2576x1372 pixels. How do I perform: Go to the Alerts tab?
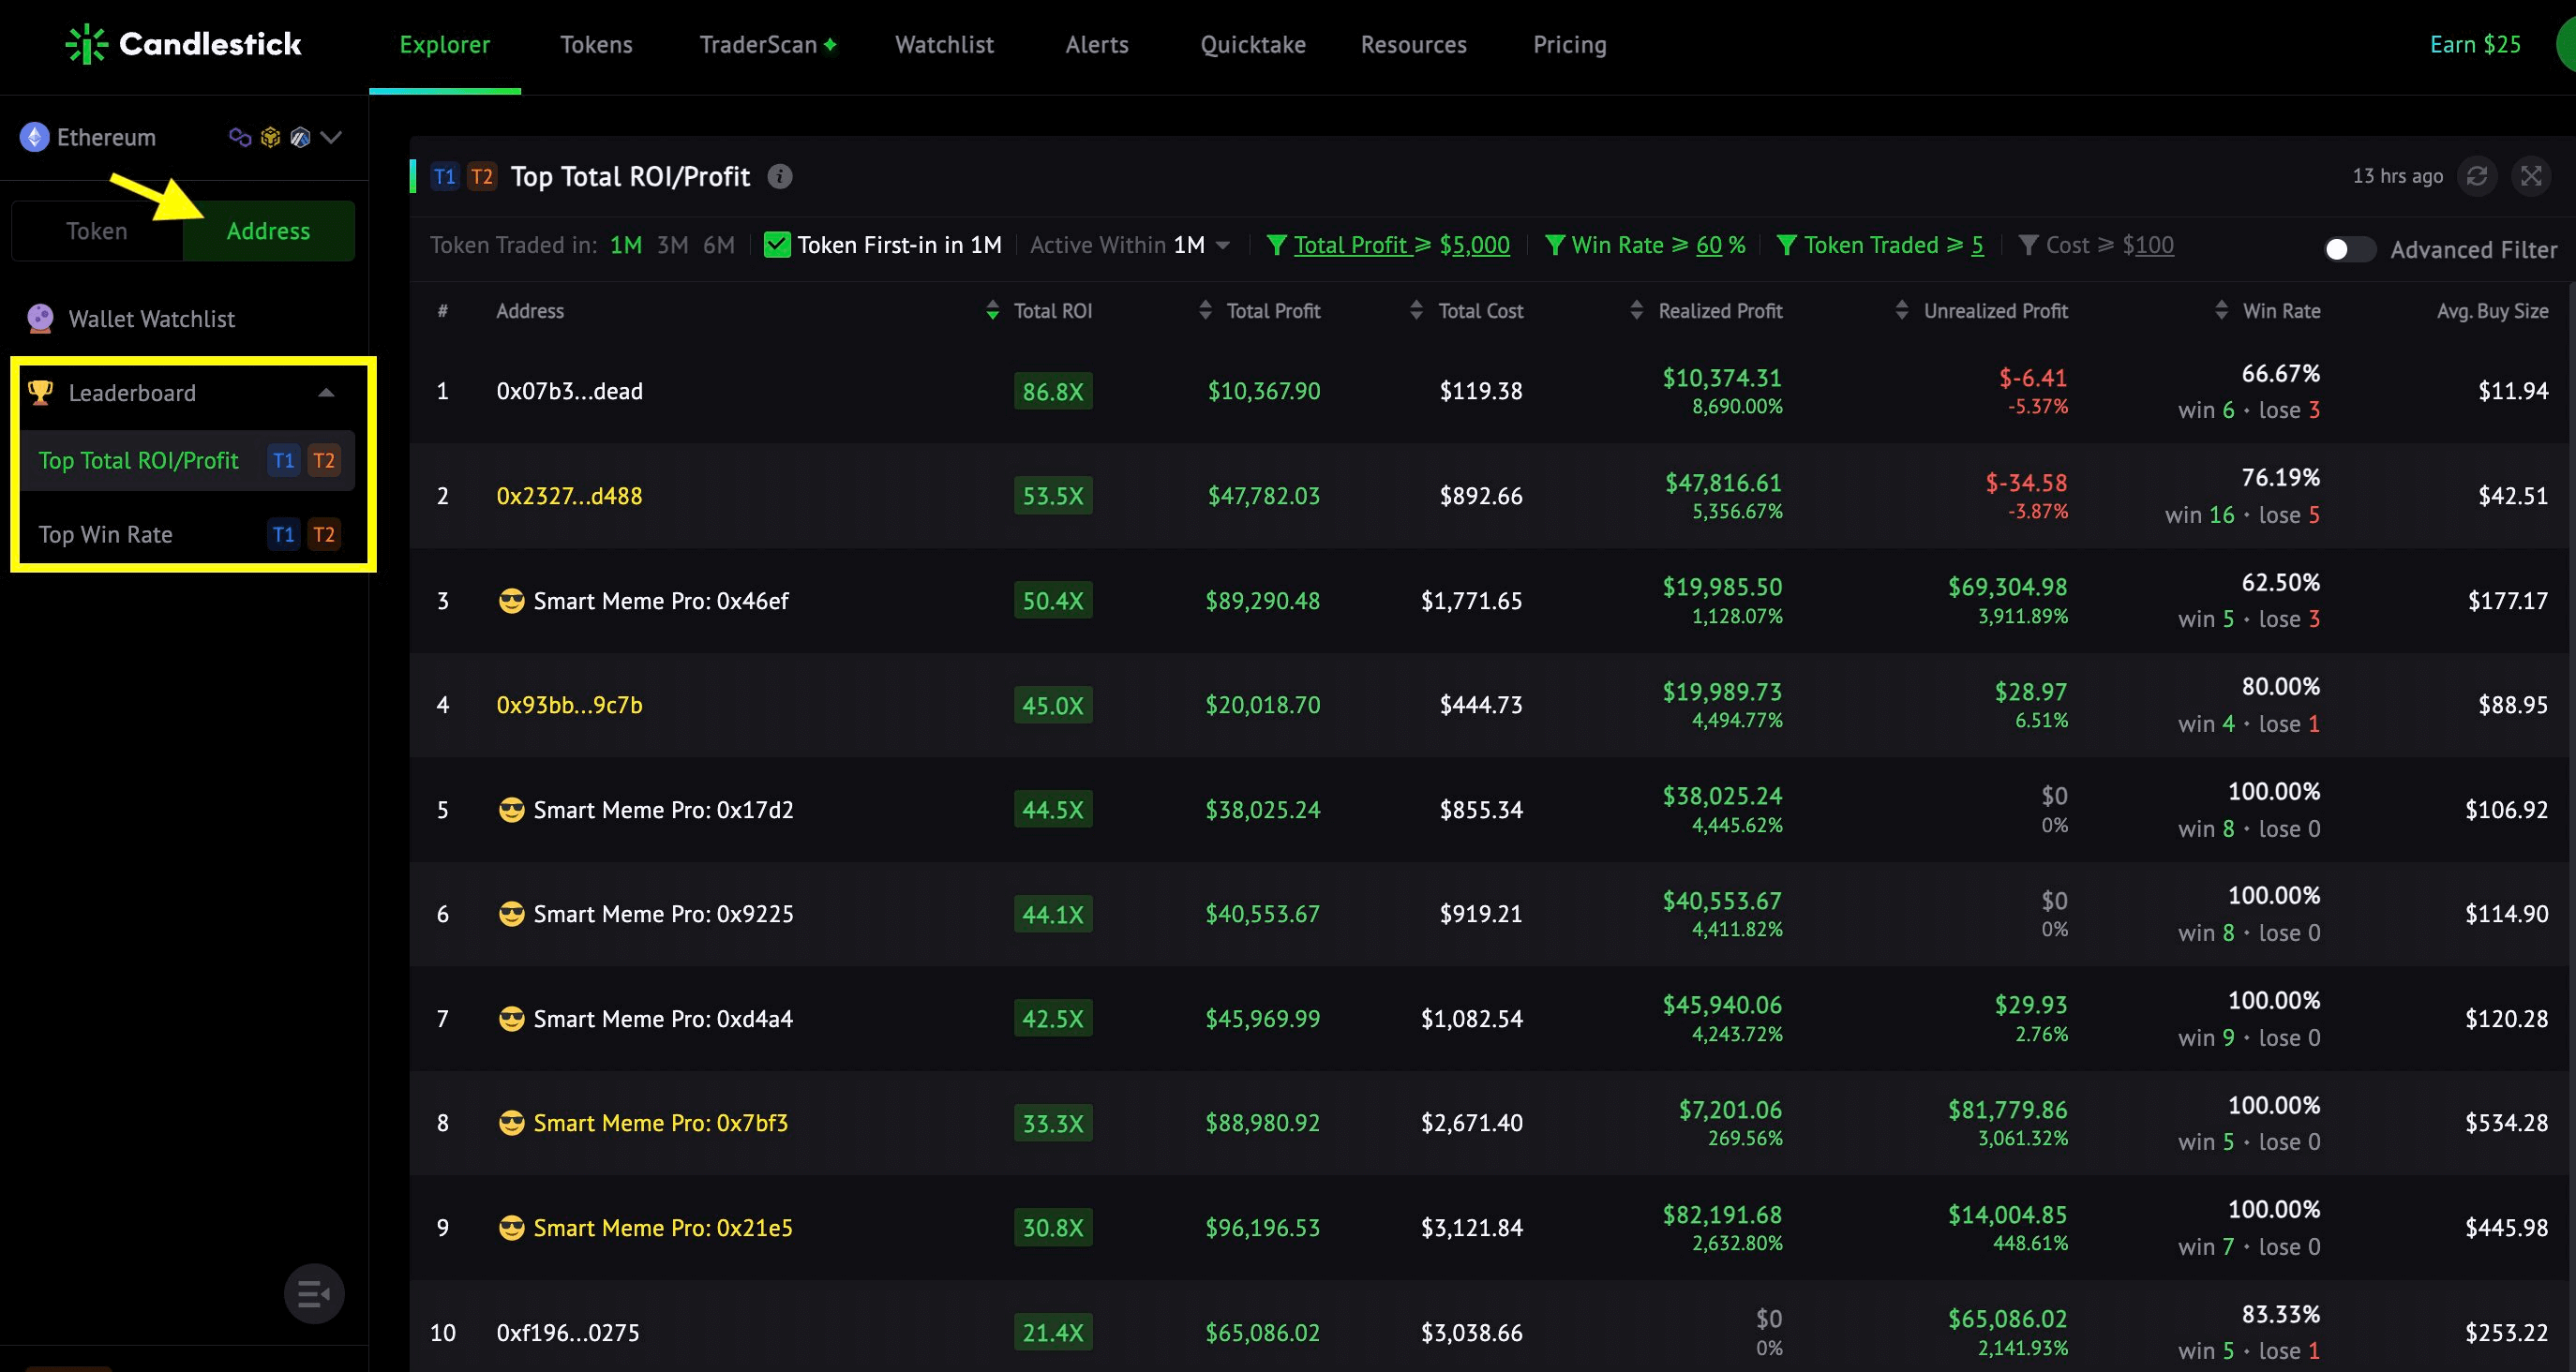click(1097, 44)
